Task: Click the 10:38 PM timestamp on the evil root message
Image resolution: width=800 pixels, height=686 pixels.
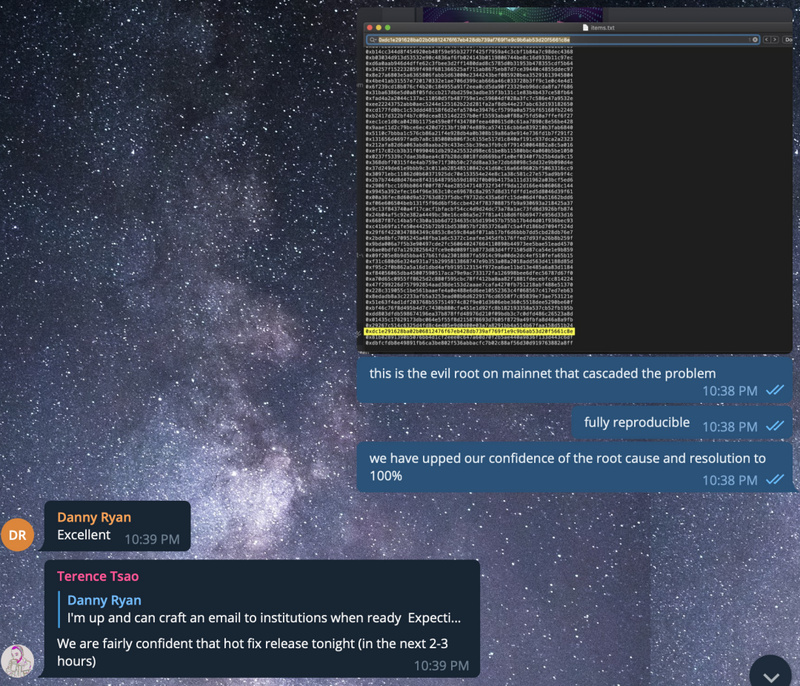Action: coord(730,391)
